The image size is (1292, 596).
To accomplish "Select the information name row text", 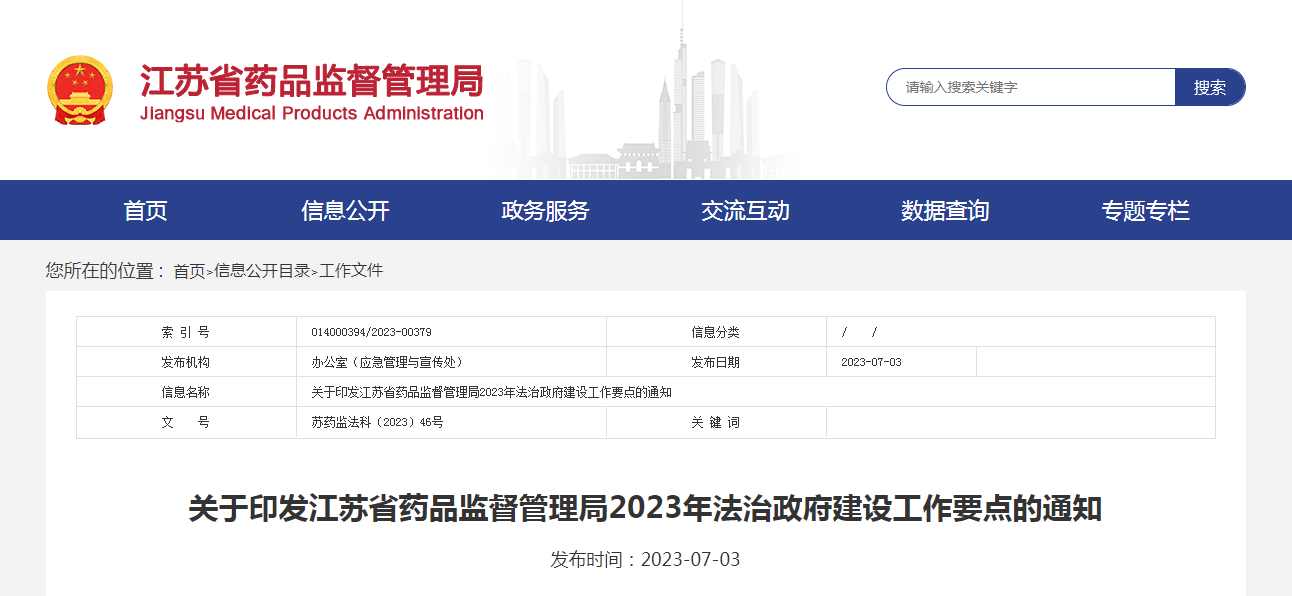I will 491,392.
